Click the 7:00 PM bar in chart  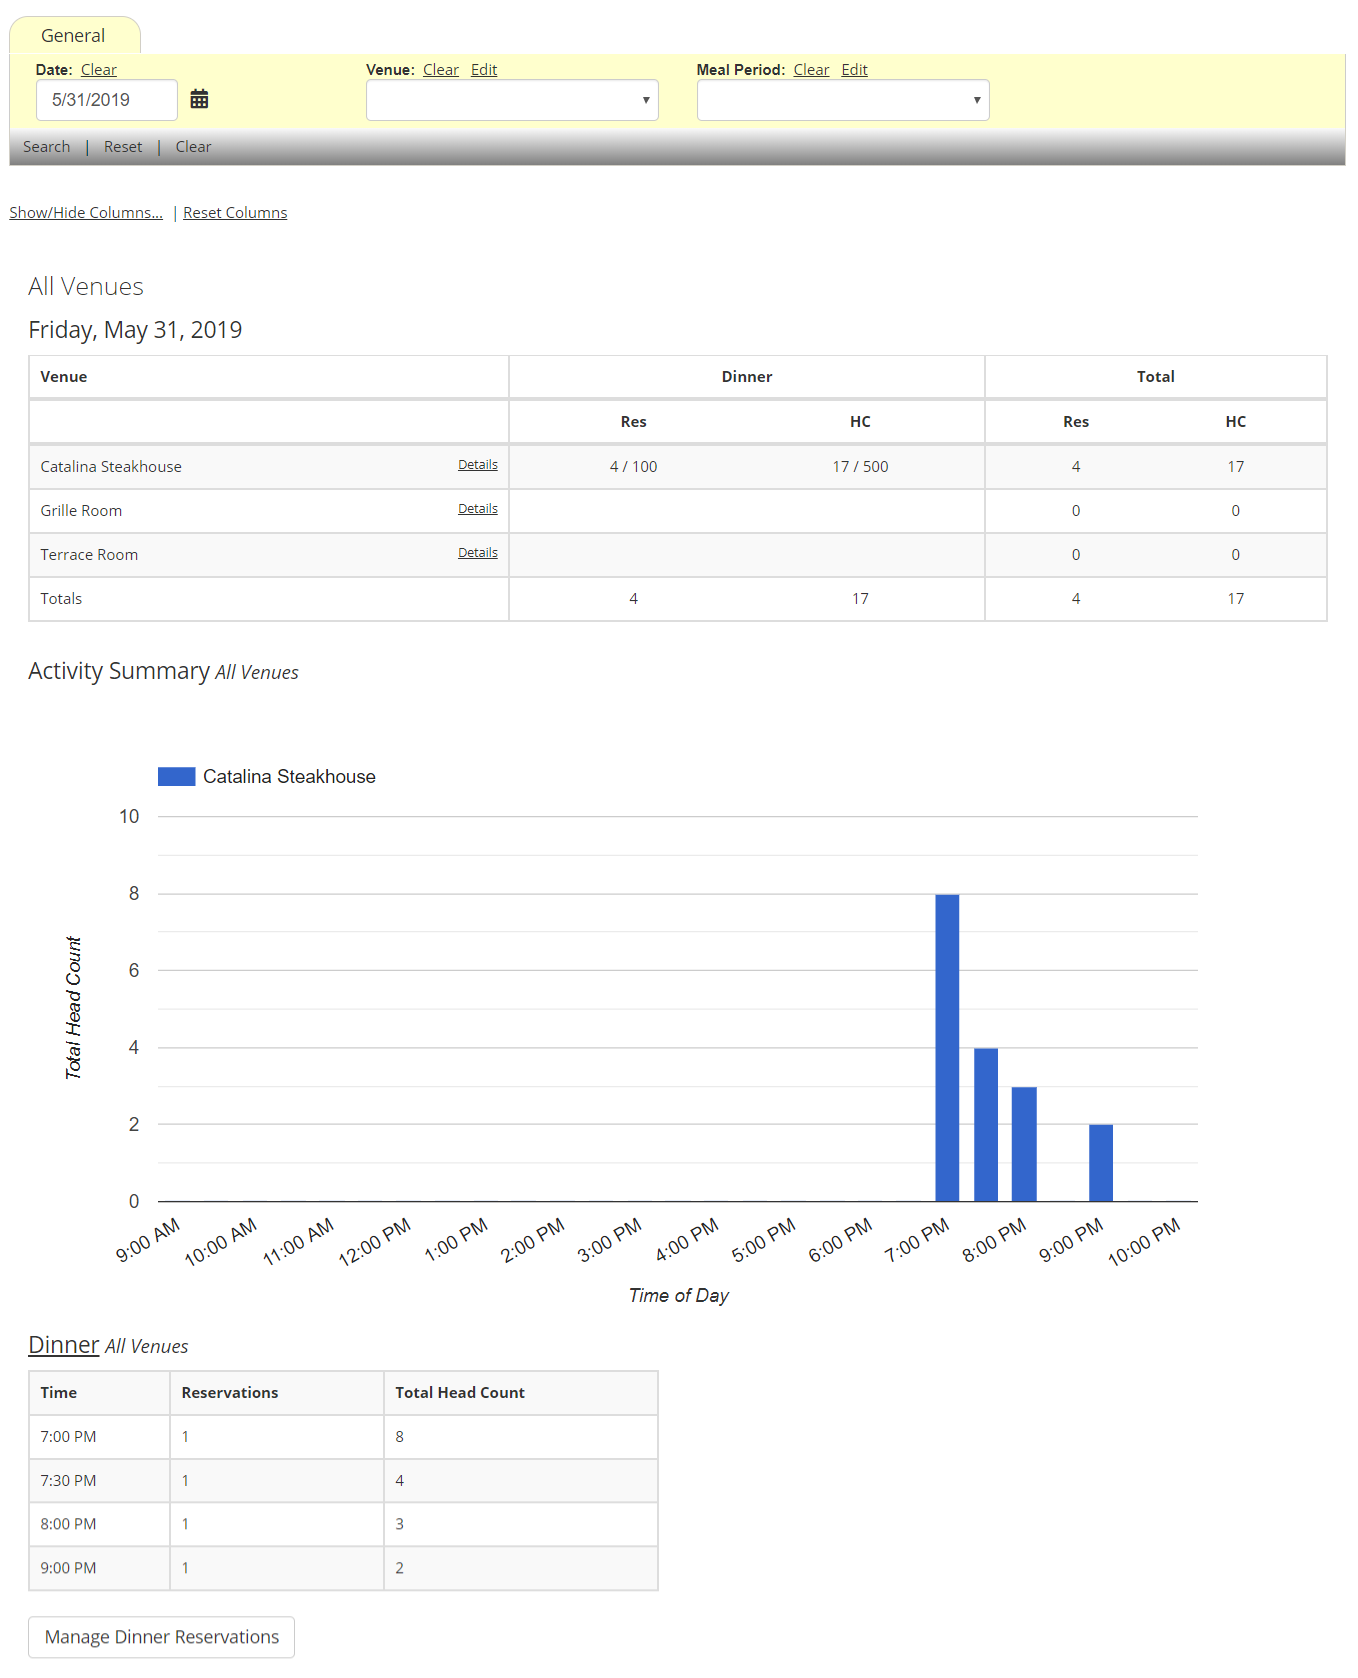coord(947,1048)
